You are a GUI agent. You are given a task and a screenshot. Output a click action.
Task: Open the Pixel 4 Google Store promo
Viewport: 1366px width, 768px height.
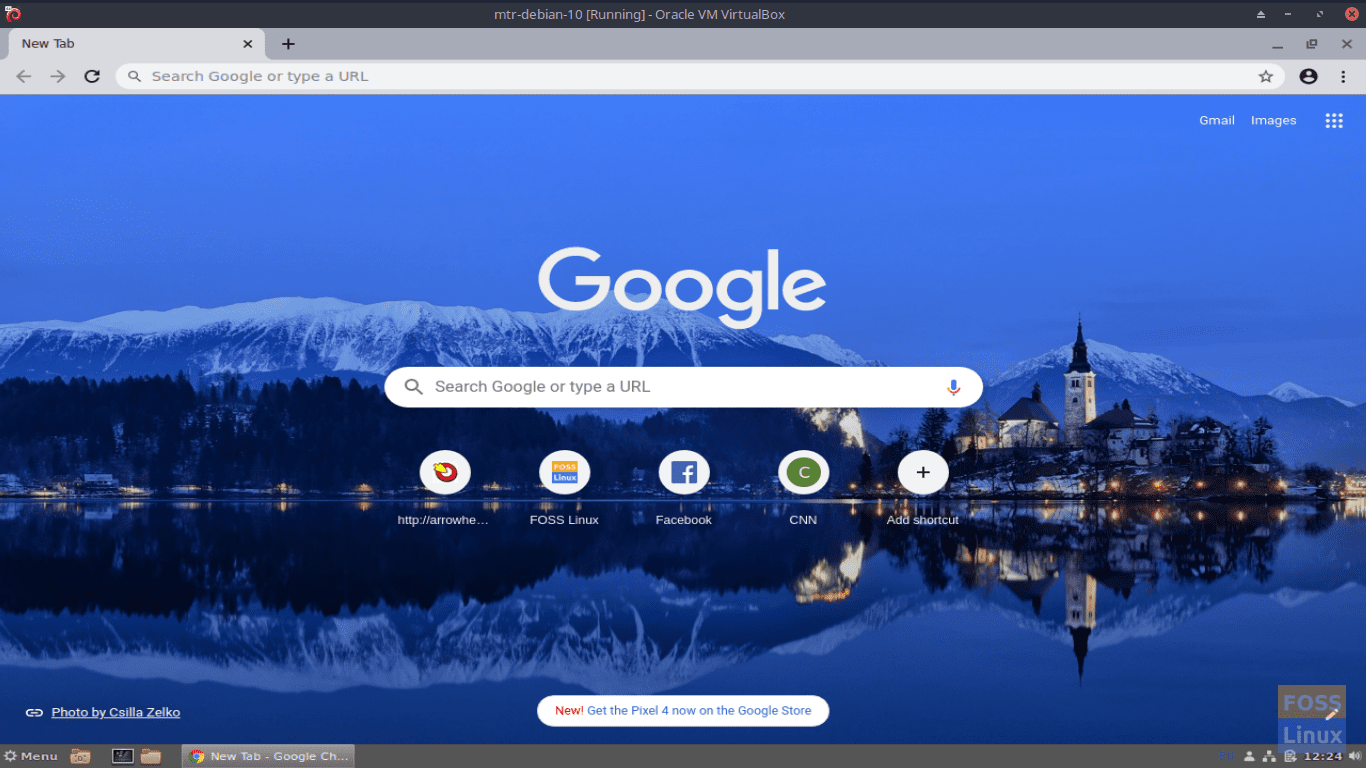click(x=683, y=711)
